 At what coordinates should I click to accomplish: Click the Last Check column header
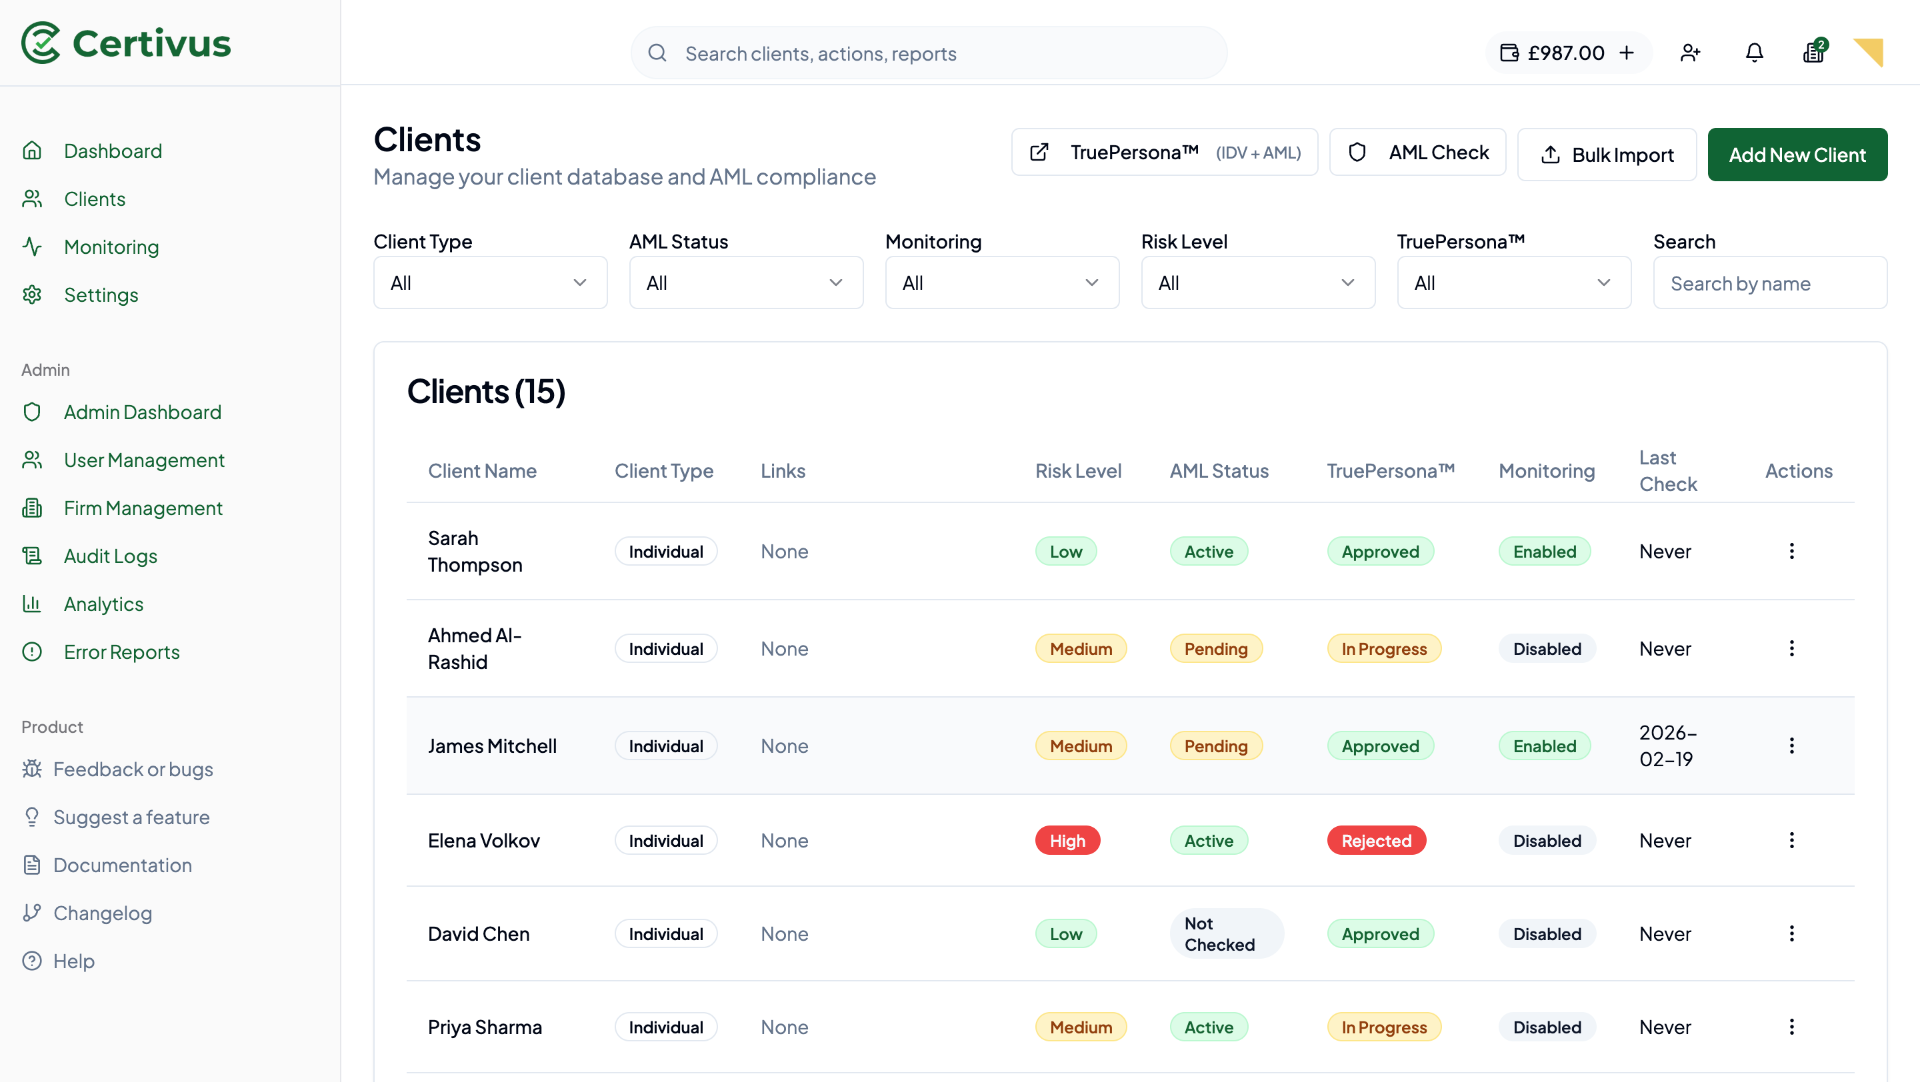tap(1667, 471)
